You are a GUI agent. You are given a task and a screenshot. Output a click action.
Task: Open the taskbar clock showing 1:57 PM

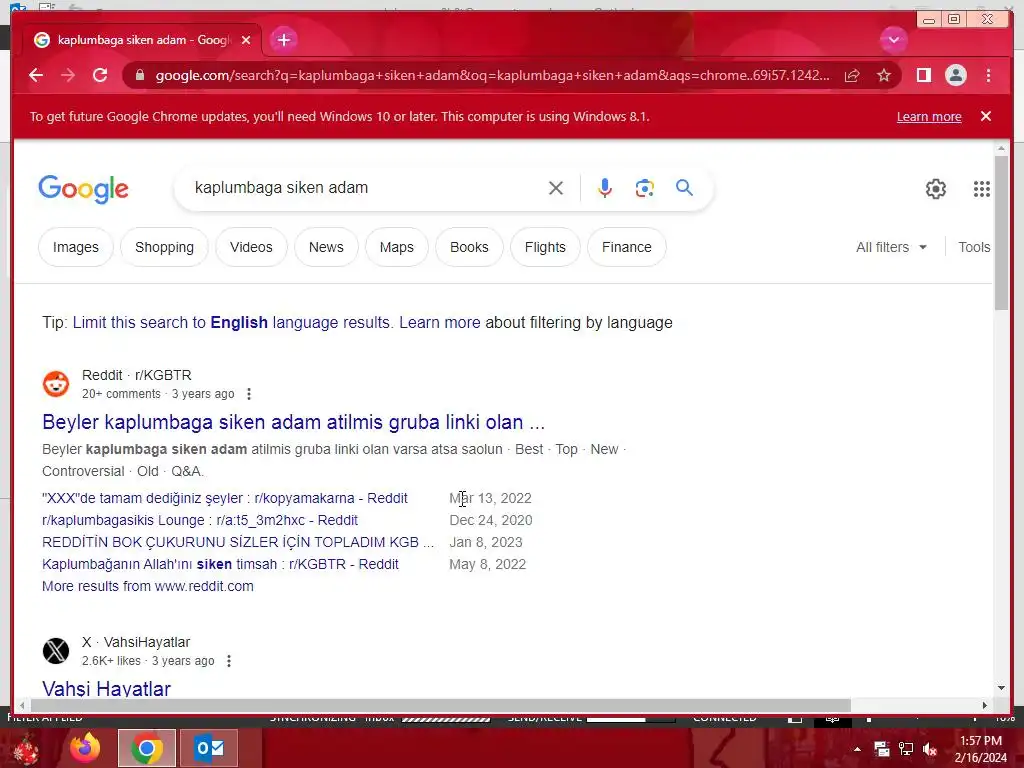click(x=981, y=749)
